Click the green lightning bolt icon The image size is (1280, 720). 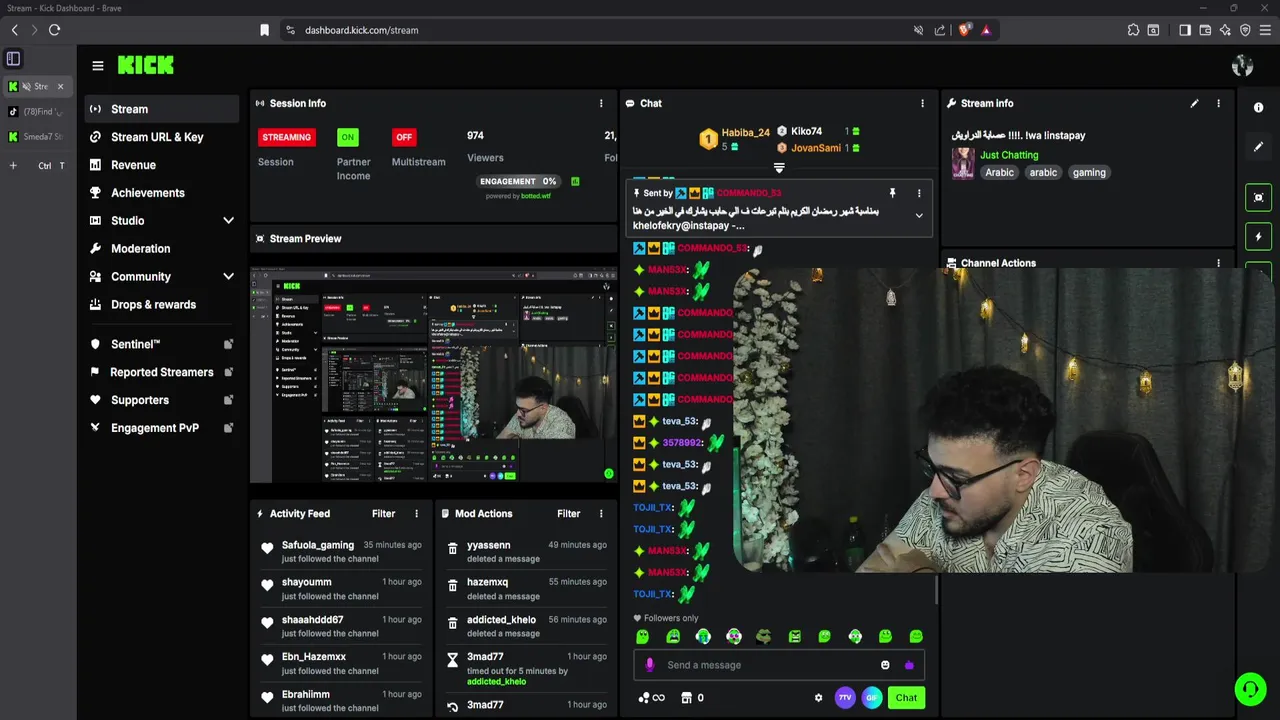point(1259,237)
